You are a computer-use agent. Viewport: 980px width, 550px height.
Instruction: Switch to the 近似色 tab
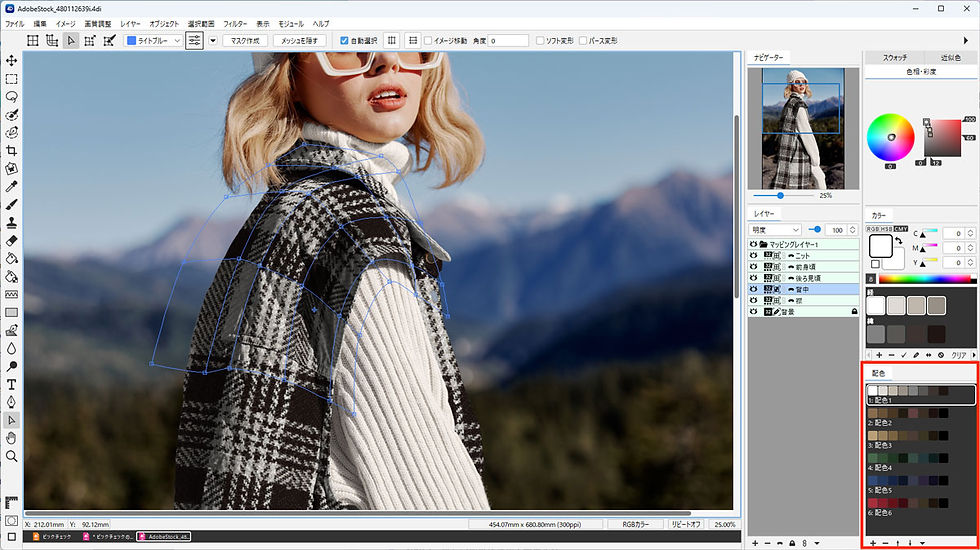pyautogui.click(x=951, y=58)
